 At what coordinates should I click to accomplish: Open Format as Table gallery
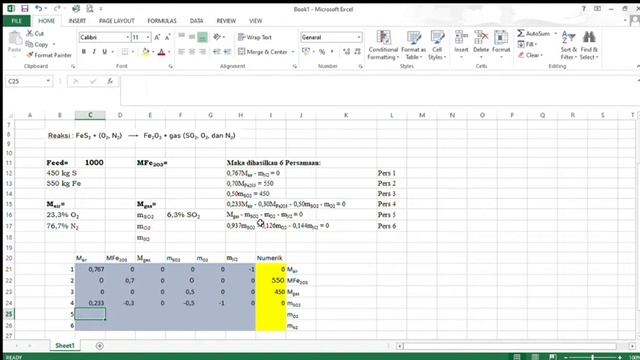413,45
